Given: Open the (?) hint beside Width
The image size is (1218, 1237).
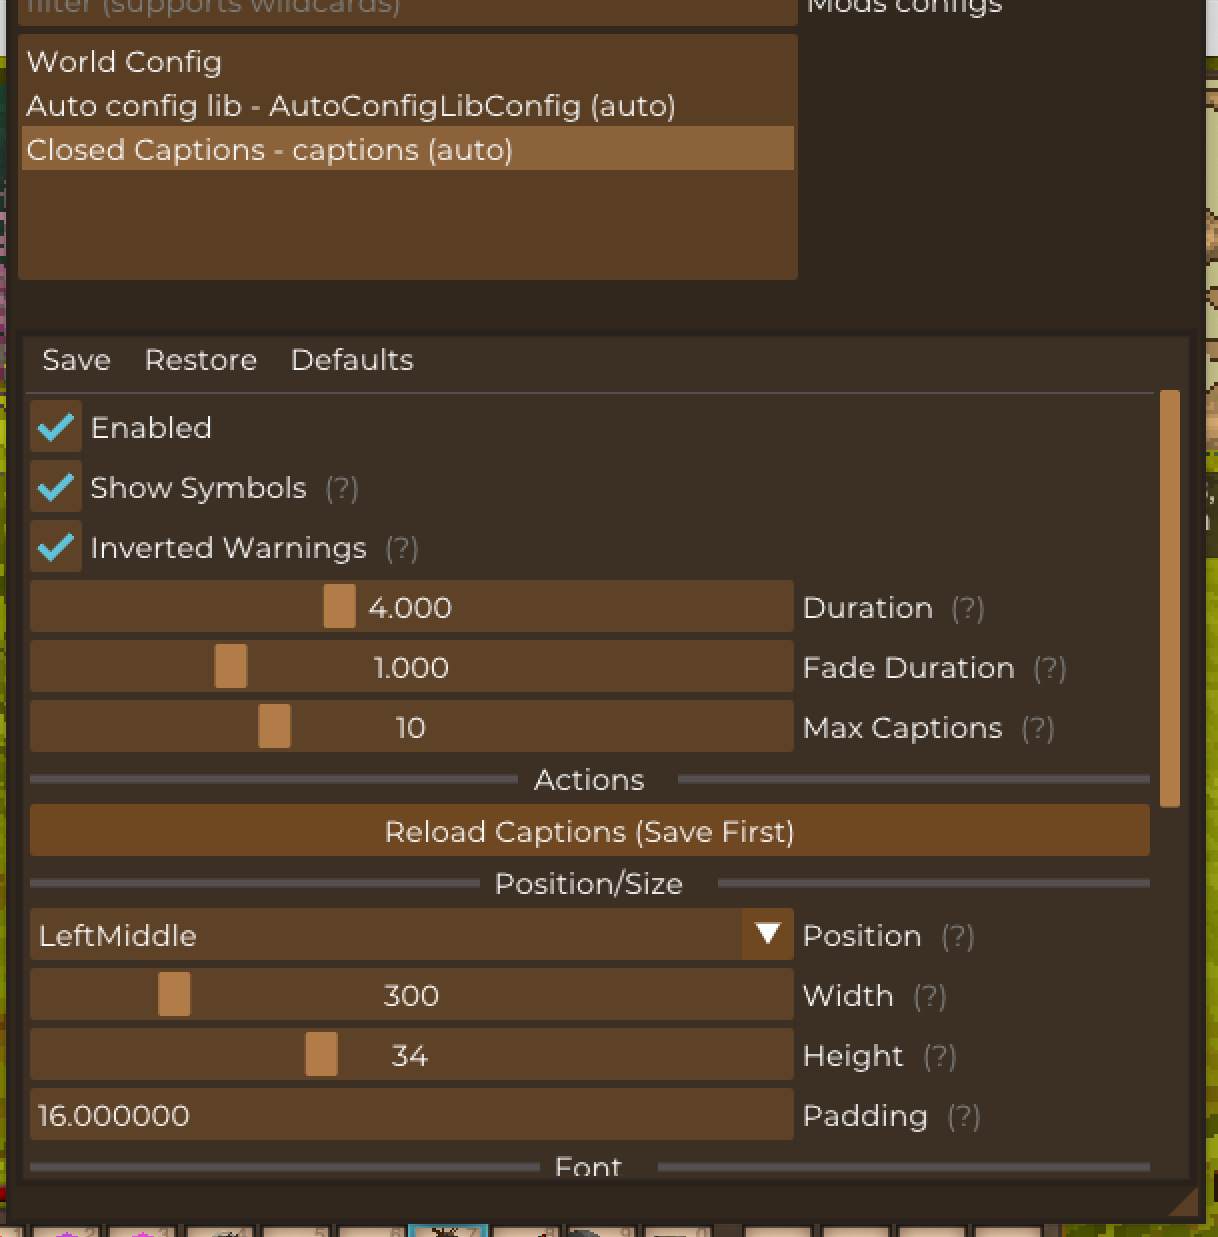Looking at the screenshot, I should coord(929,997).
